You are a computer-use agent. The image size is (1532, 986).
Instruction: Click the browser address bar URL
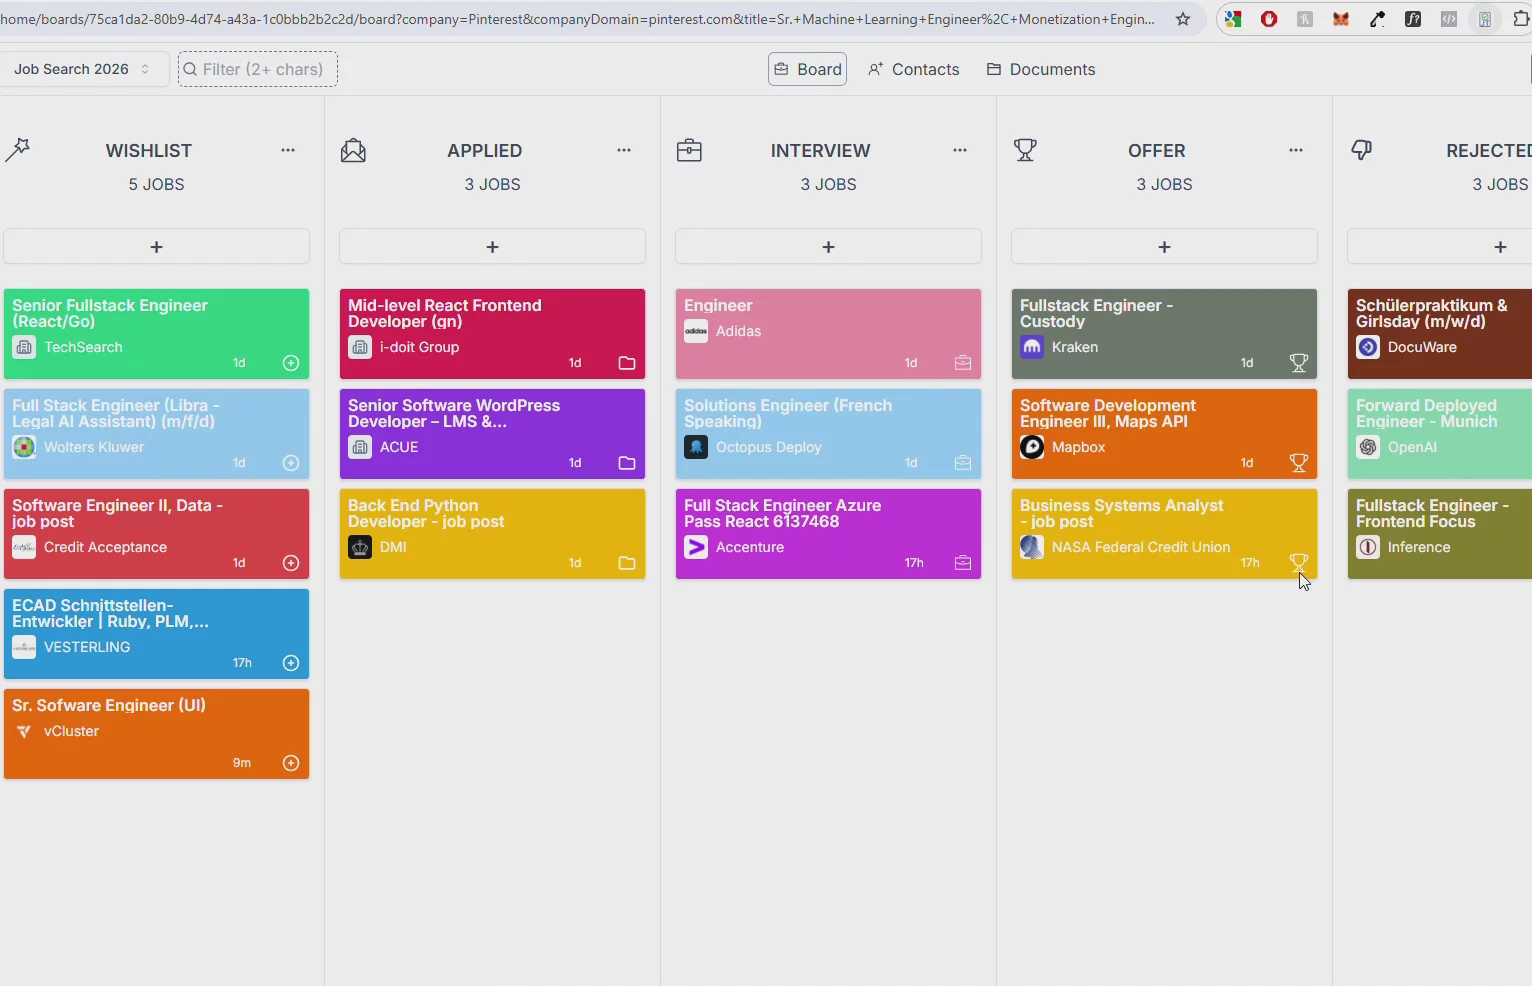point(577,19)
